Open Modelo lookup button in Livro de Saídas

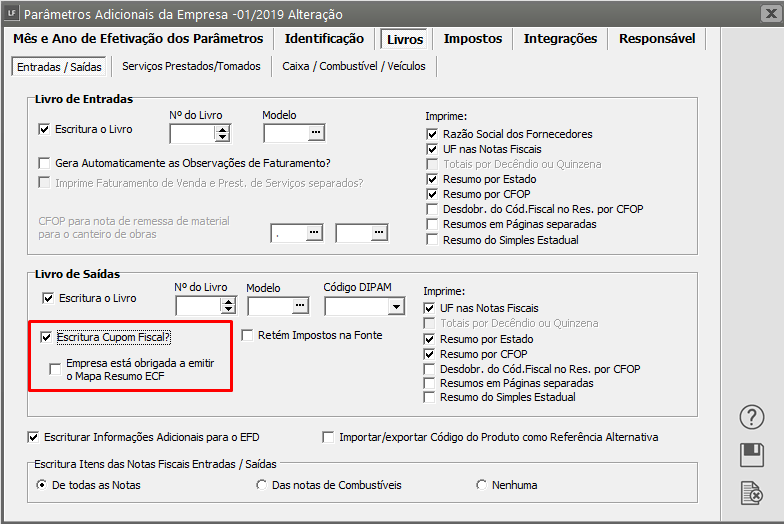click(300, 306)
